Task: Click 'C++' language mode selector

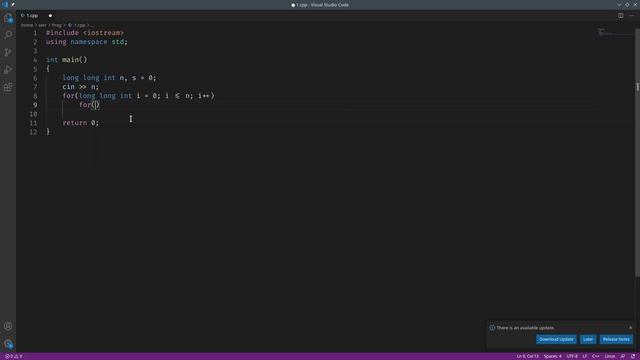Action: 596,356
